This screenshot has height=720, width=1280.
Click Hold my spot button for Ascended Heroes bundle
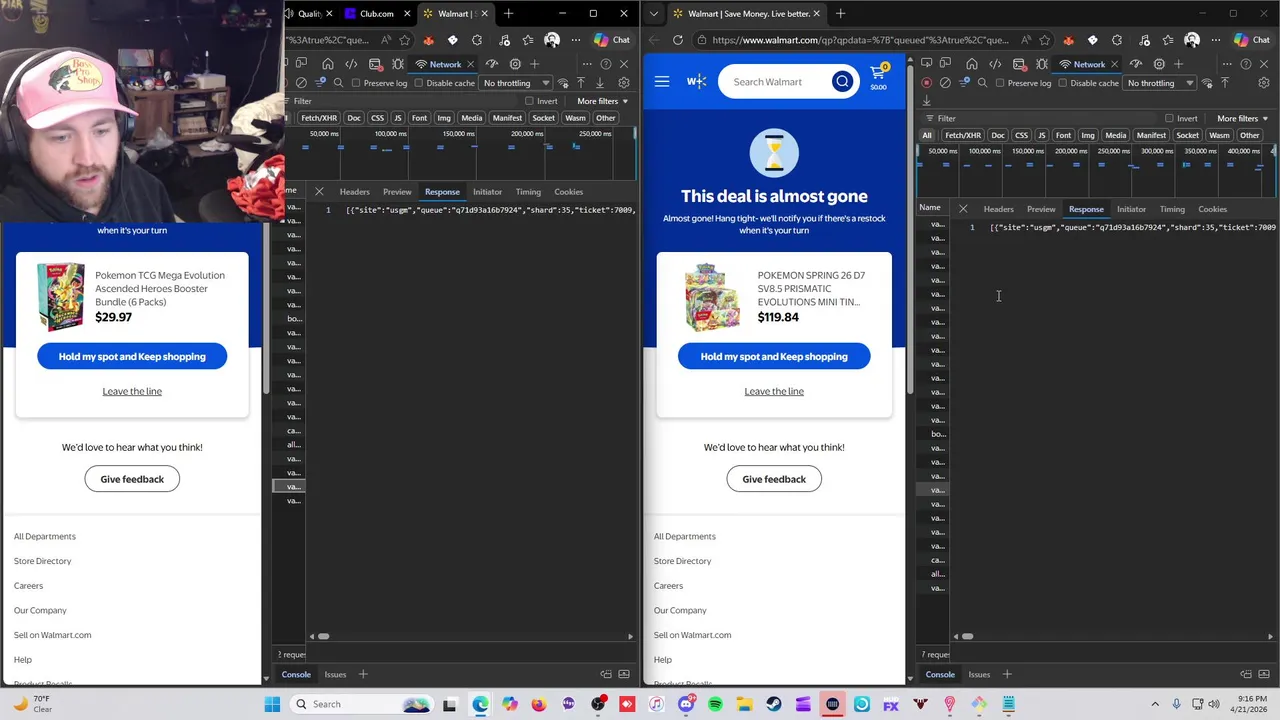coord(132,356)
